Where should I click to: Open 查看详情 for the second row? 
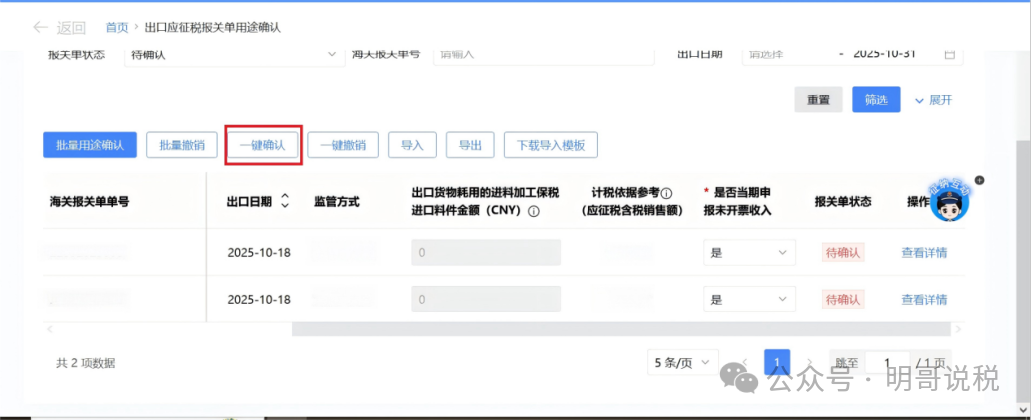click(x=924, y=300)
